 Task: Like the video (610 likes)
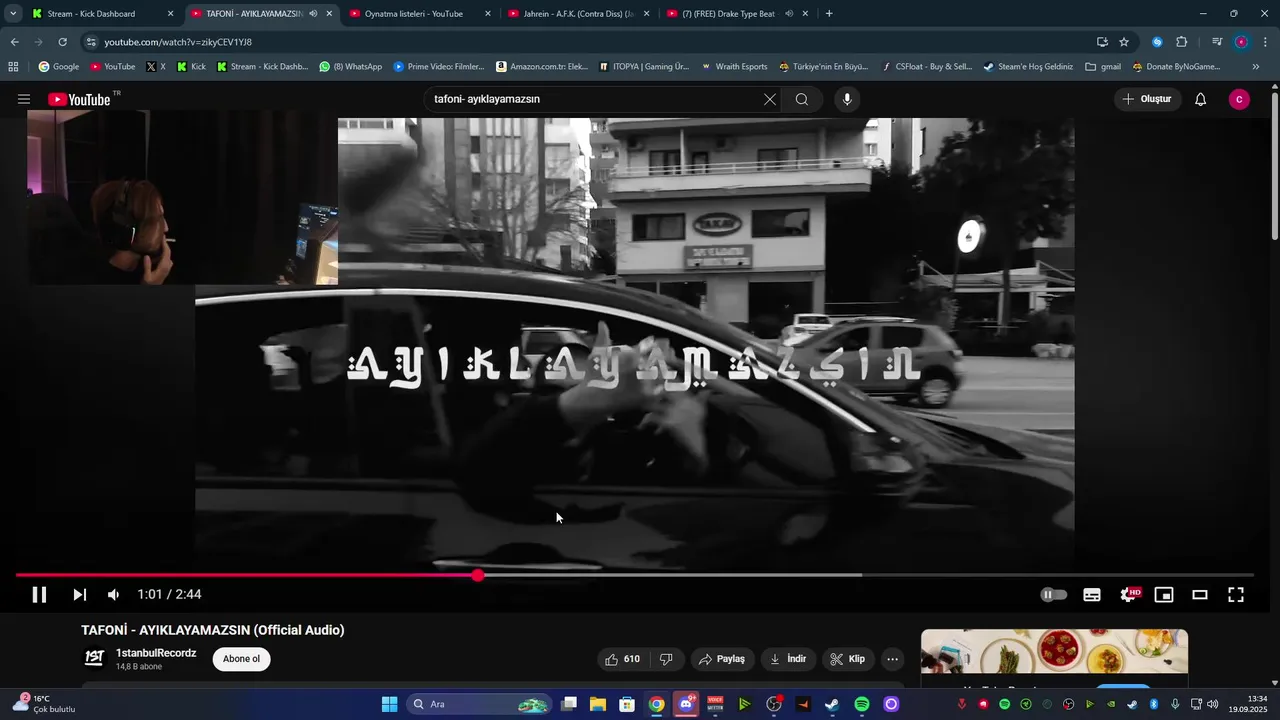click(x=622, y=659)
